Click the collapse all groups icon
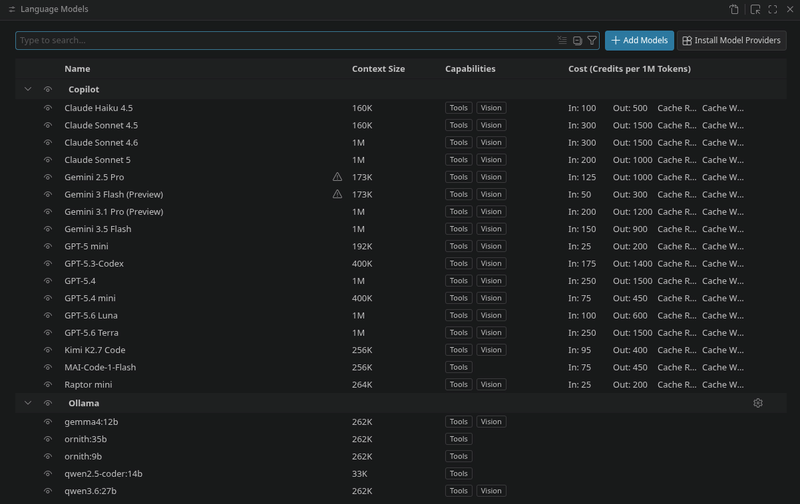The height and width of the screenshot is (504, 800). point(577,40)
